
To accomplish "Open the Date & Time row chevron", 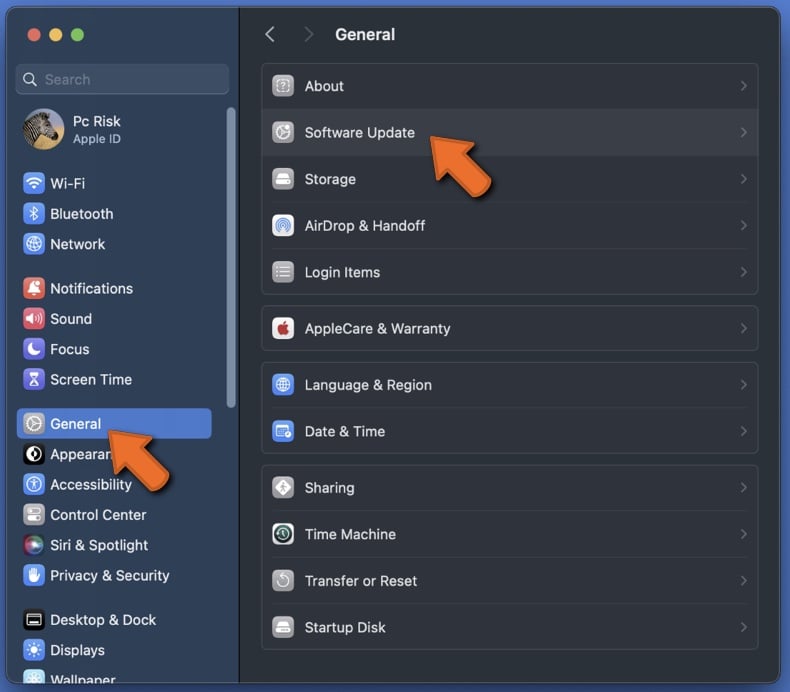I will (x=743, y=431).
